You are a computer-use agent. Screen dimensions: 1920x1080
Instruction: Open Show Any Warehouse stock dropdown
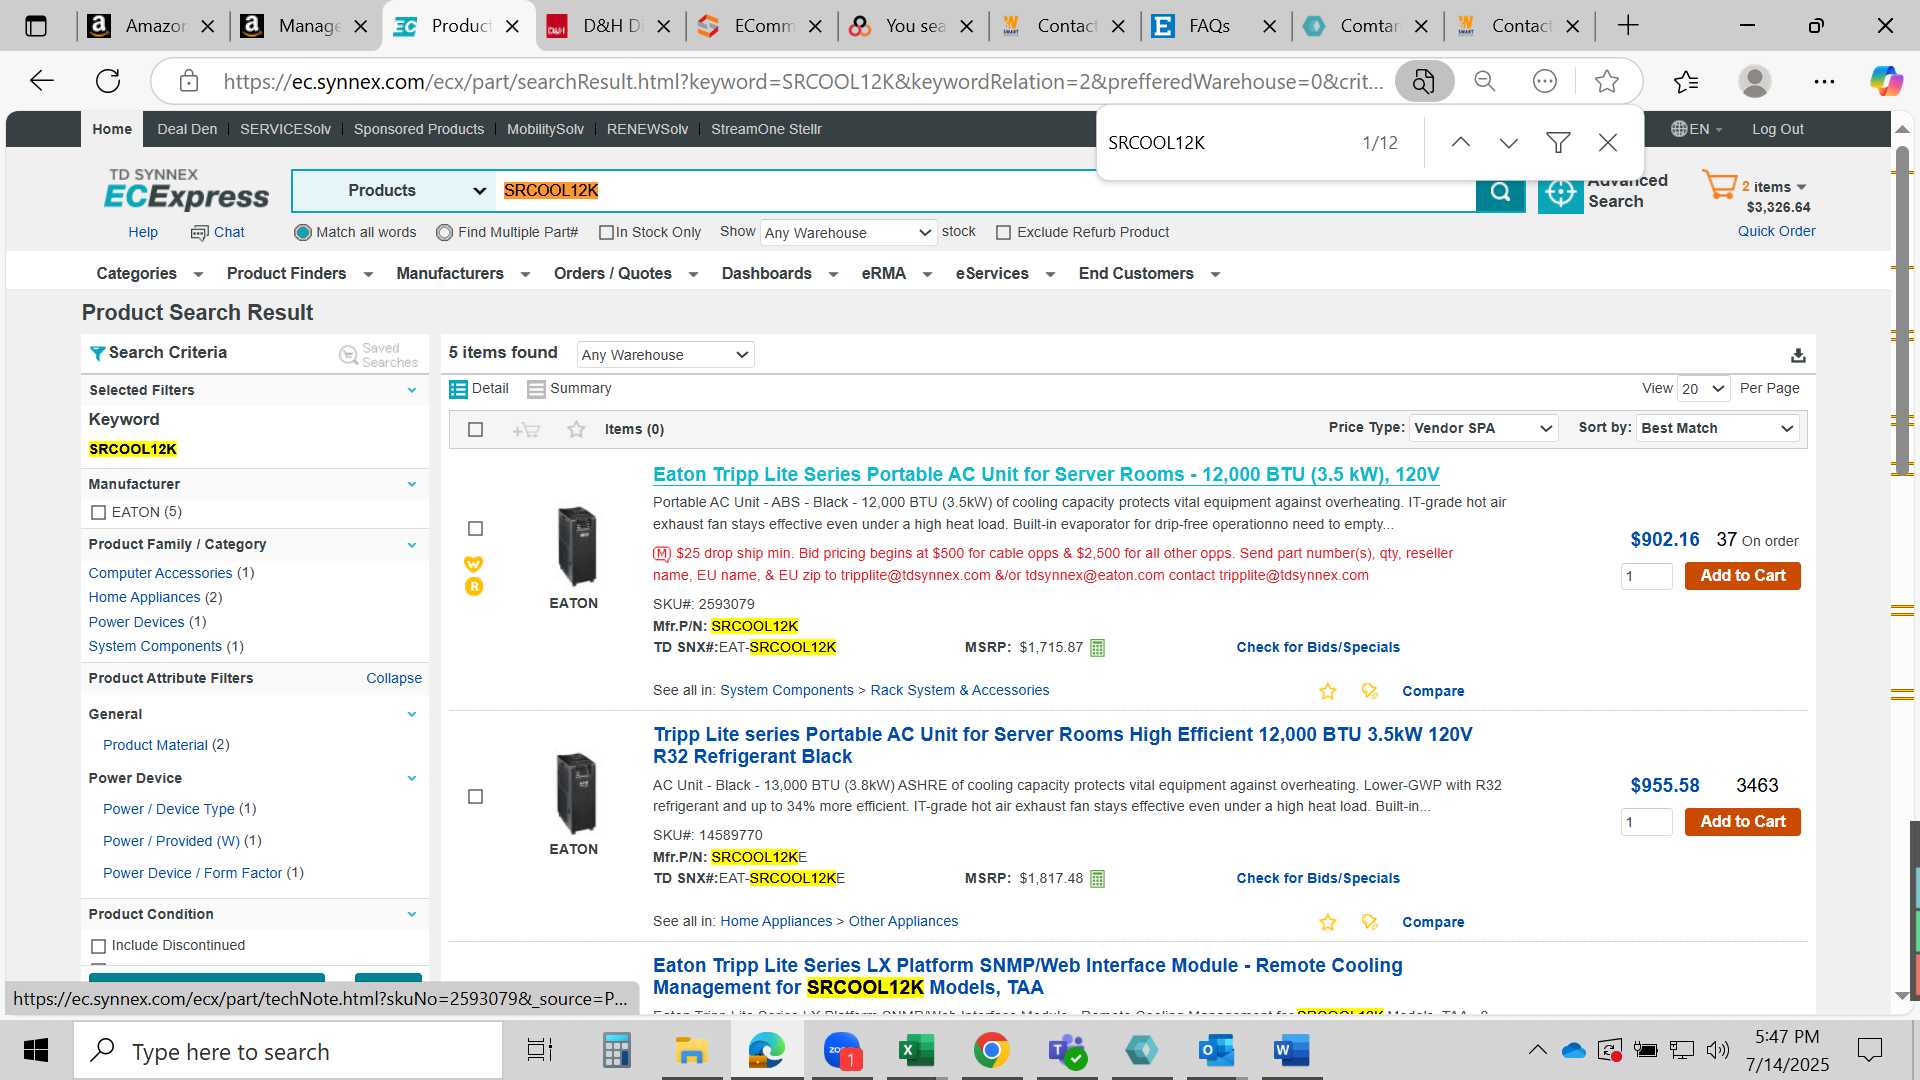point(848,233)
